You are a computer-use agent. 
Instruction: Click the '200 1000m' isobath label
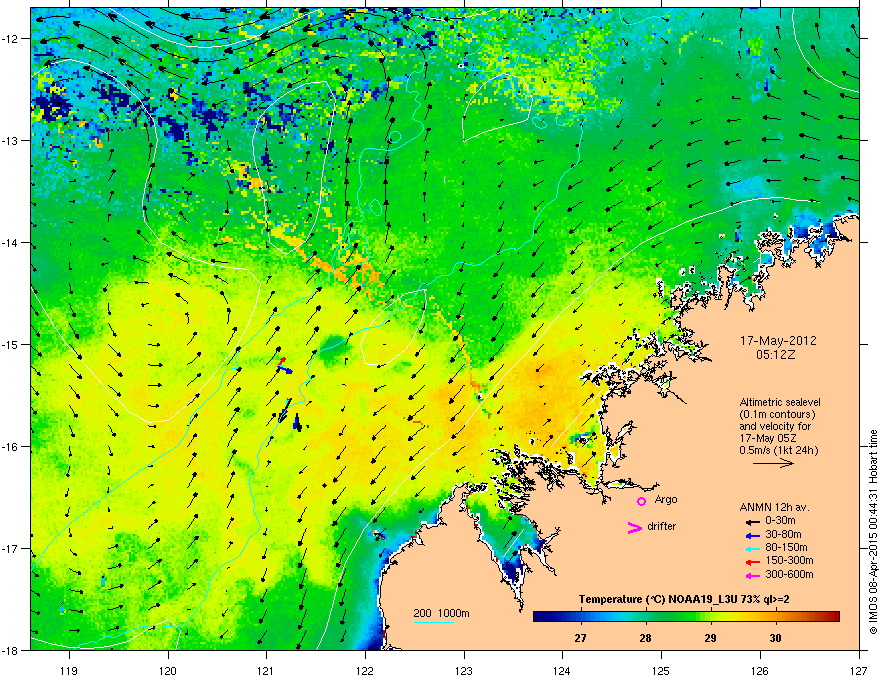(x=442, y=613)
